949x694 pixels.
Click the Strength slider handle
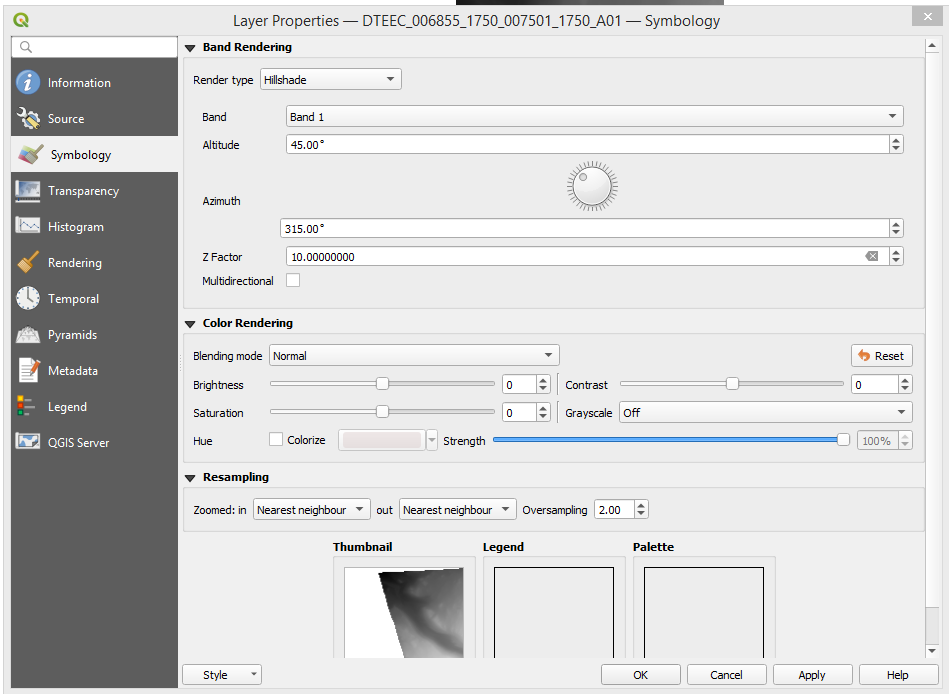click(843, 440)
